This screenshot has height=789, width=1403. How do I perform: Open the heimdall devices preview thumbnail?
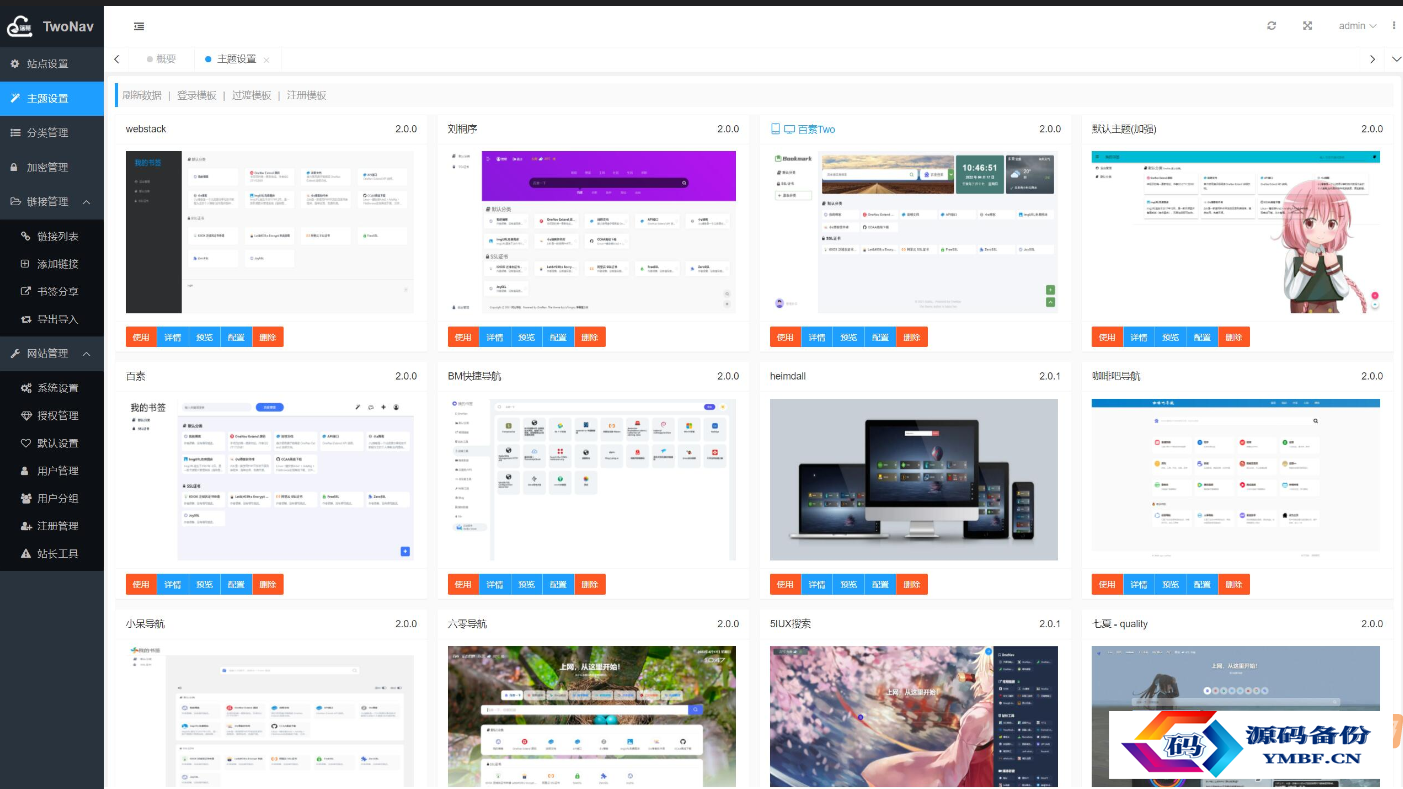[x=914, y=480]
